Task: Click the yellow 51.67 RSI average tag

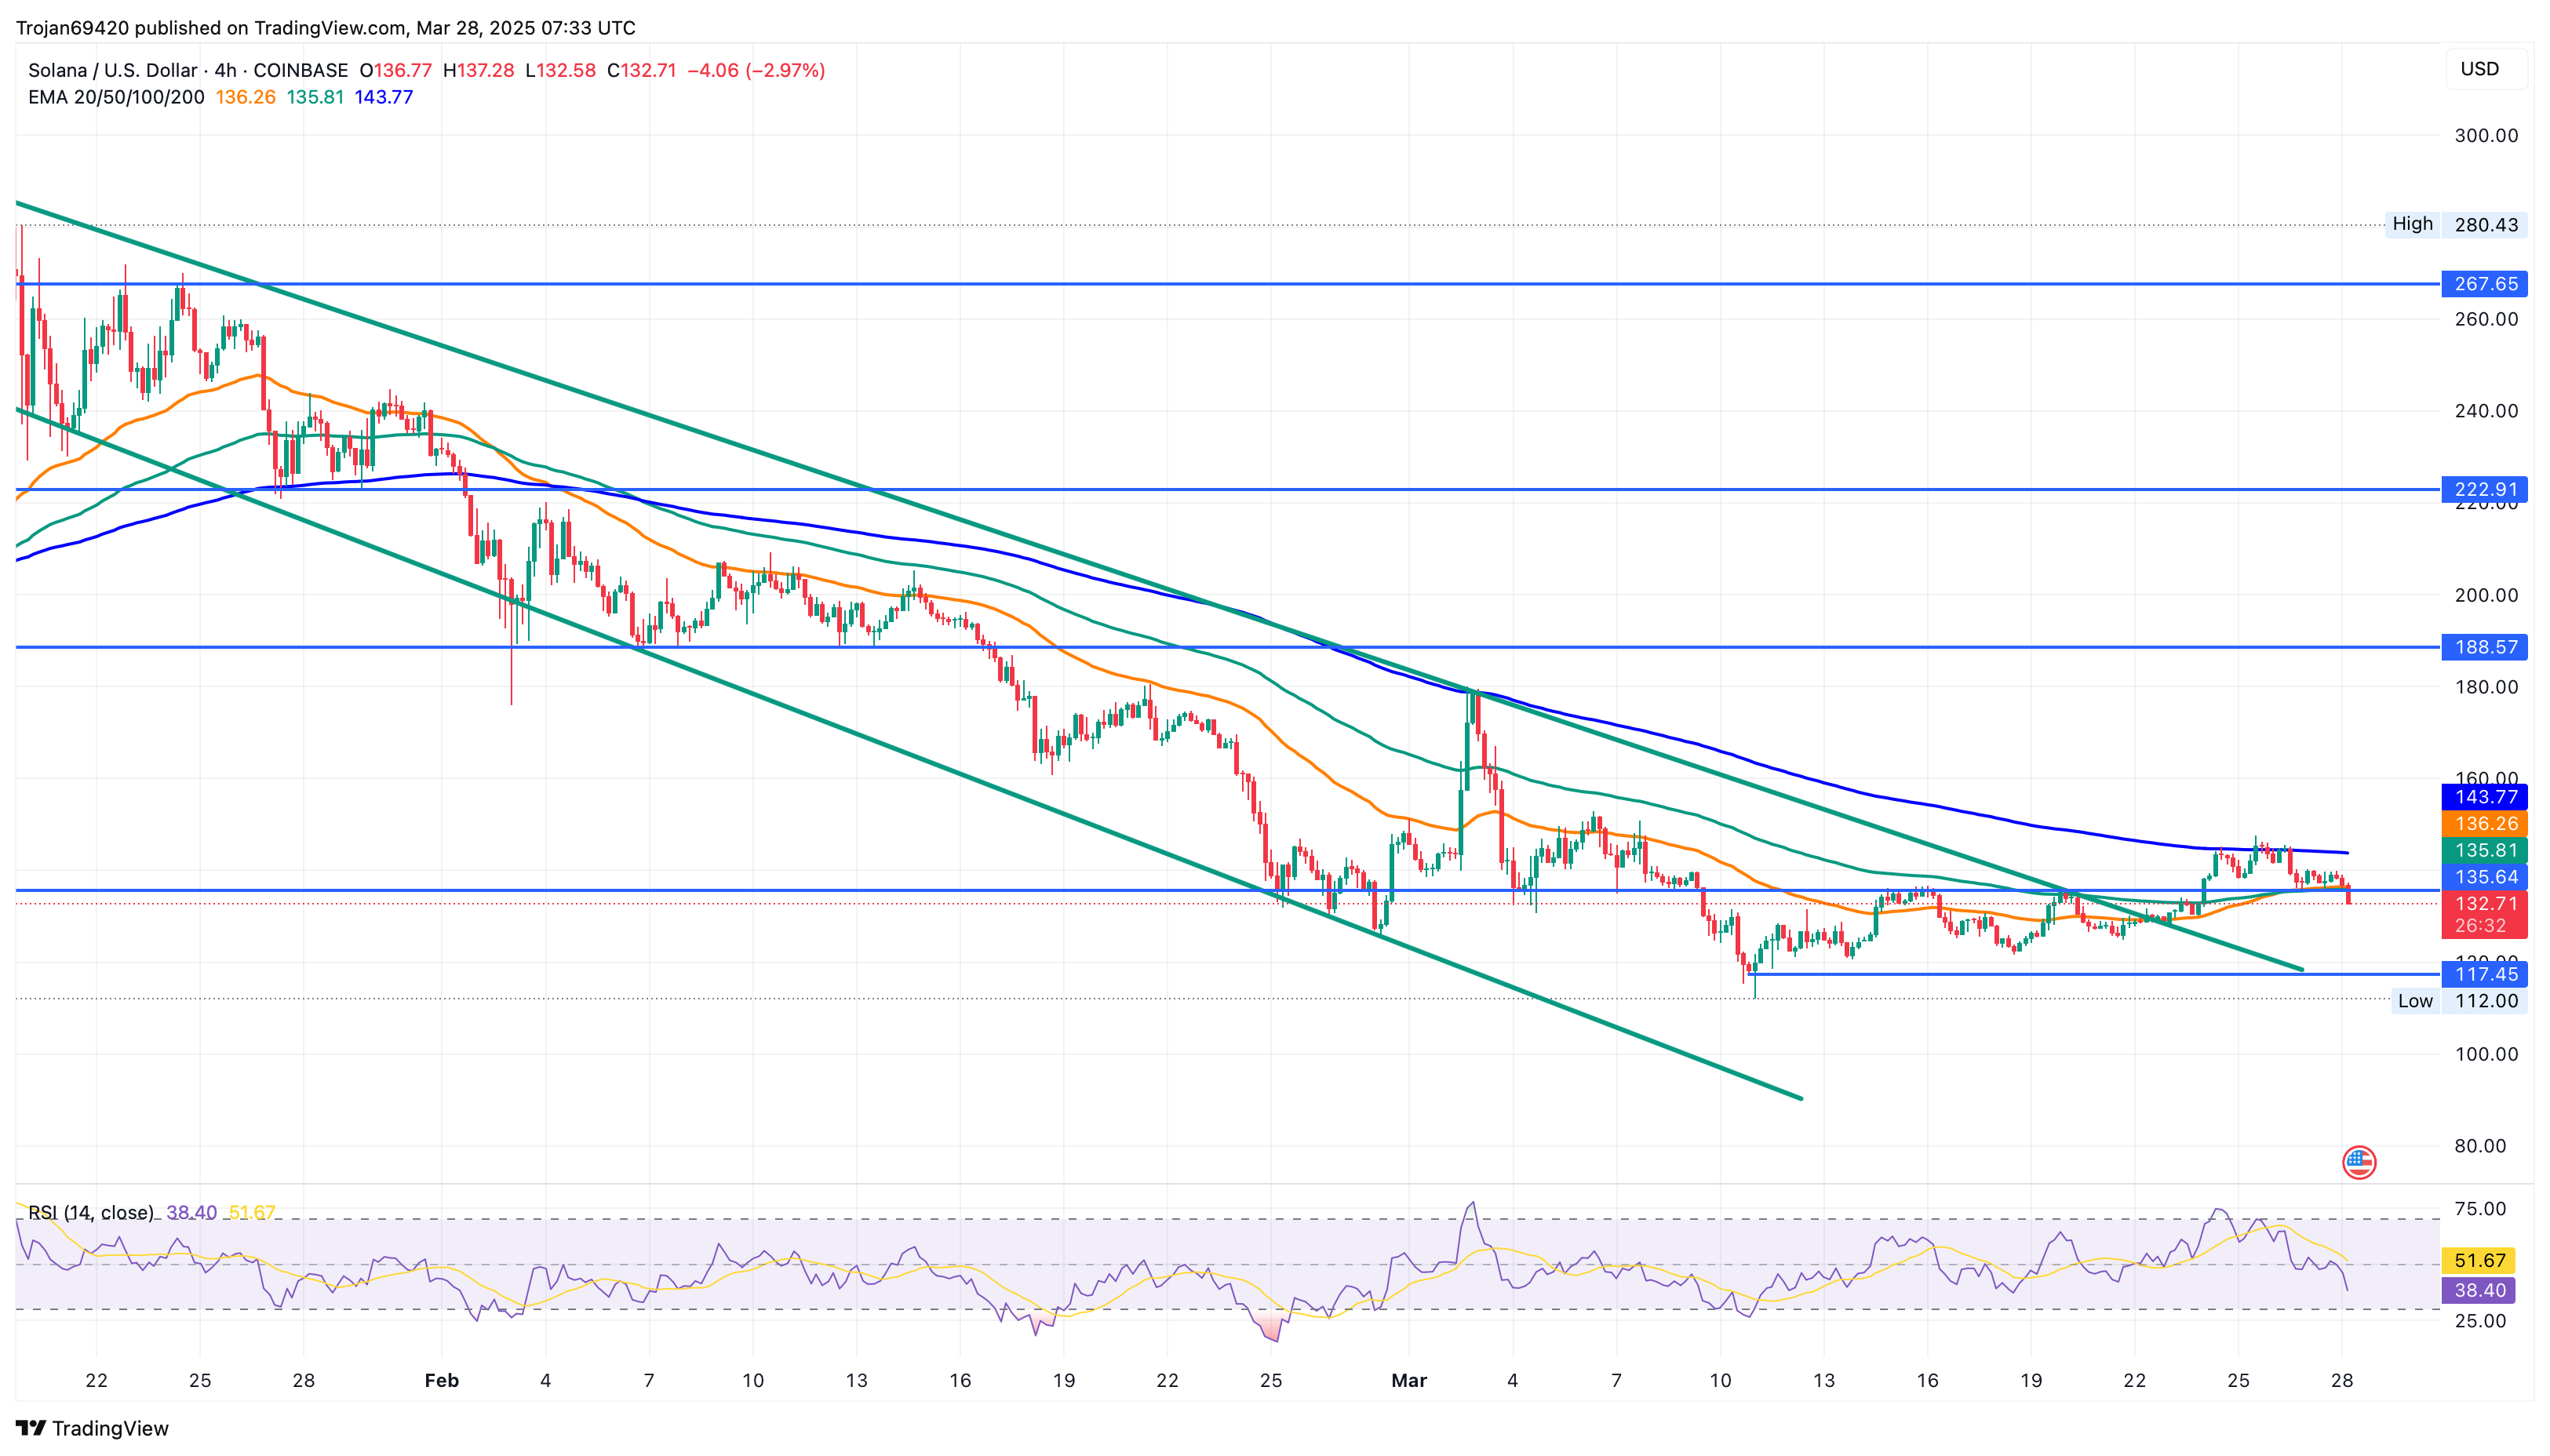Action: tap(2479, 1261)
